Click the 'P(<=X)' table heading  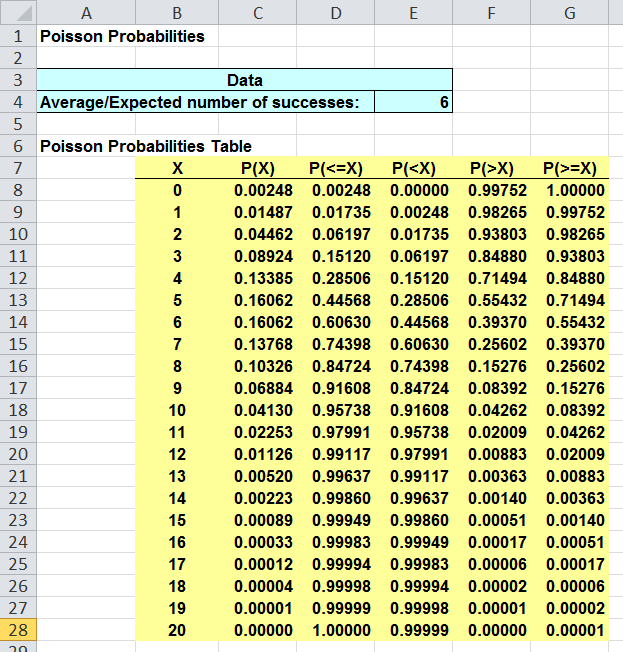click(x=336, y=168)
